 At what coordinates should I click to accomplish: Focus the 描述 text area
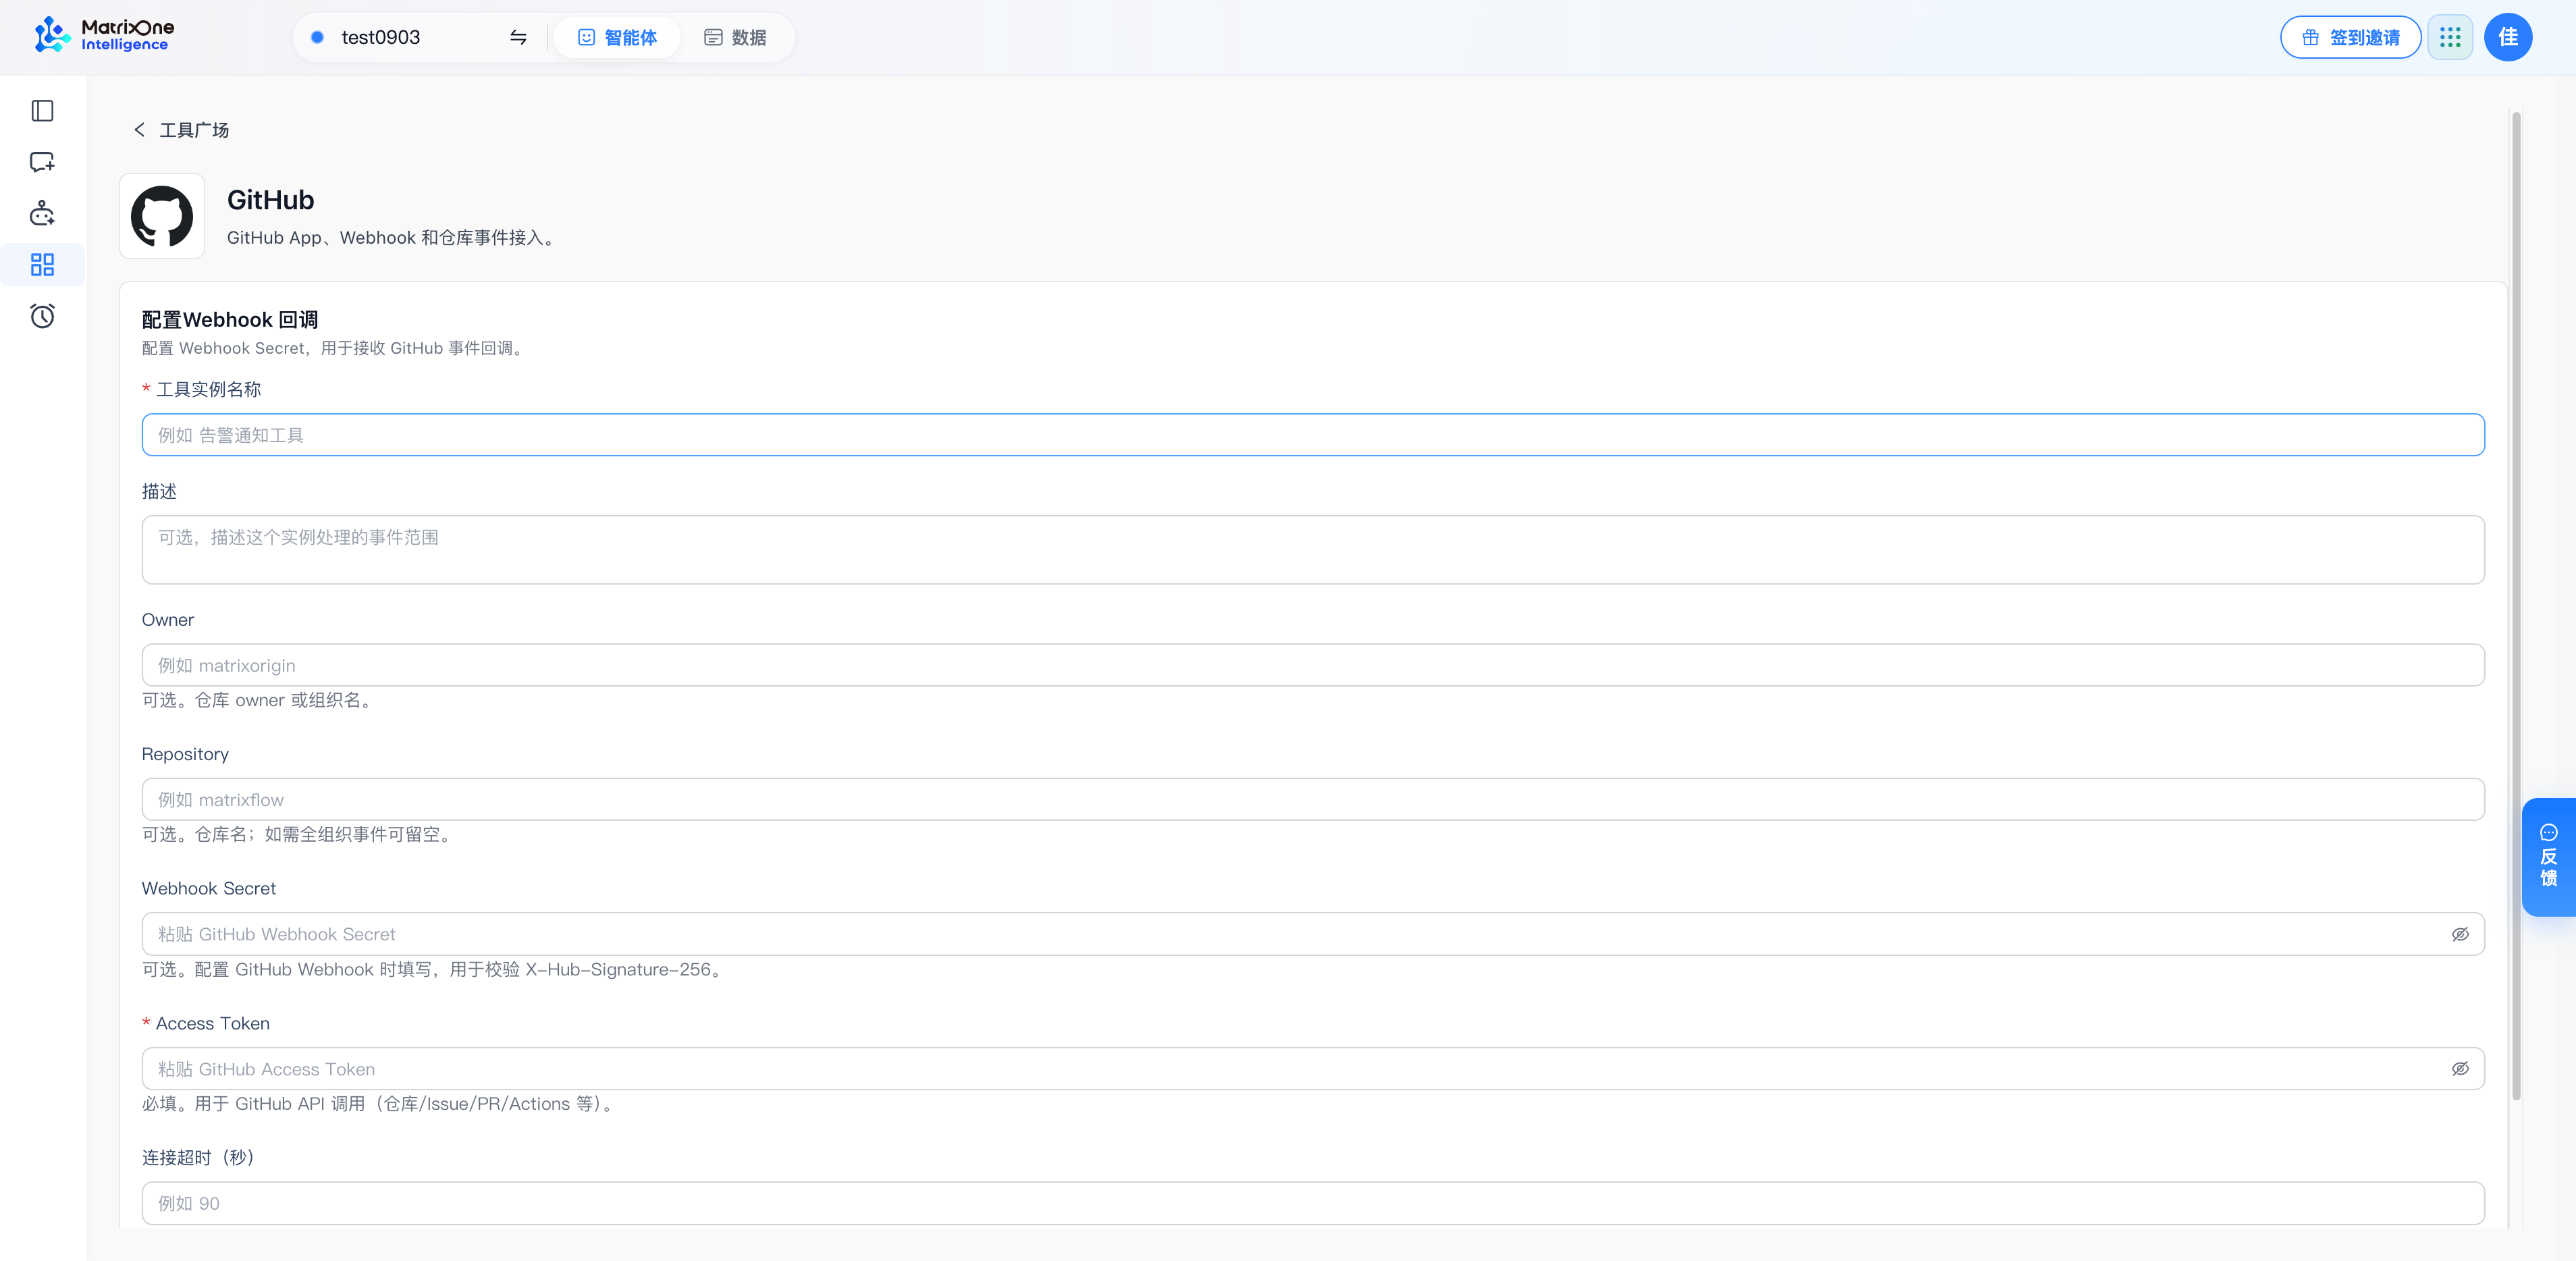[x=1313, y=550]
